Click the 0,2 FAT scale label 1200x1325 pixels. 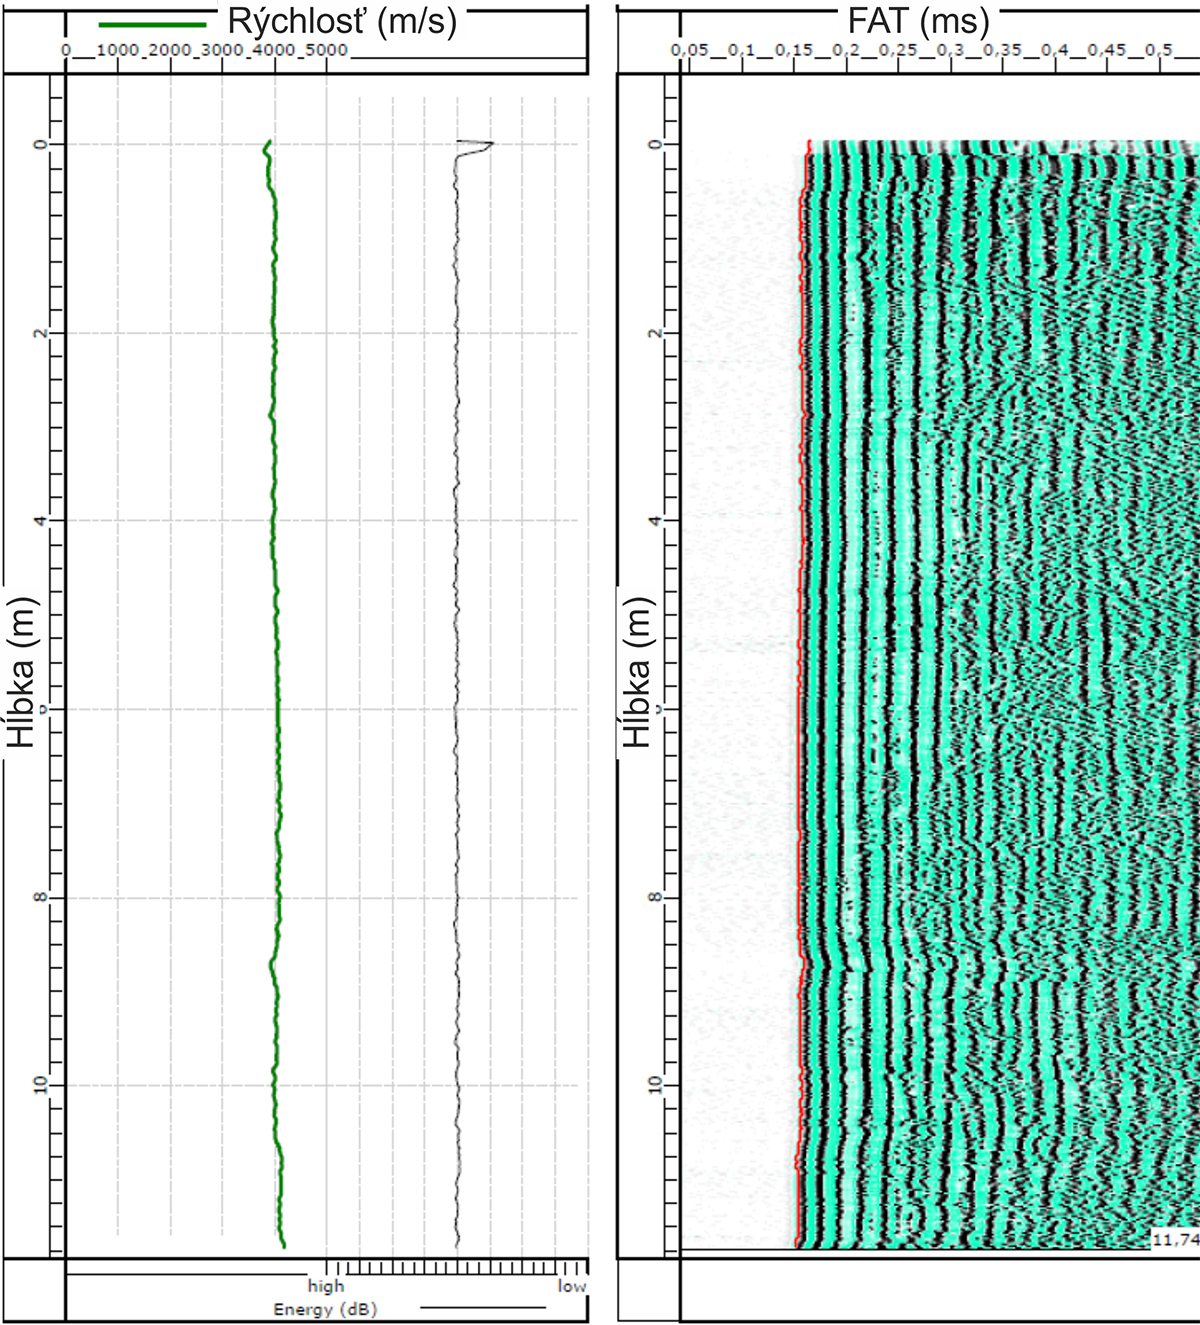(846, 50)
